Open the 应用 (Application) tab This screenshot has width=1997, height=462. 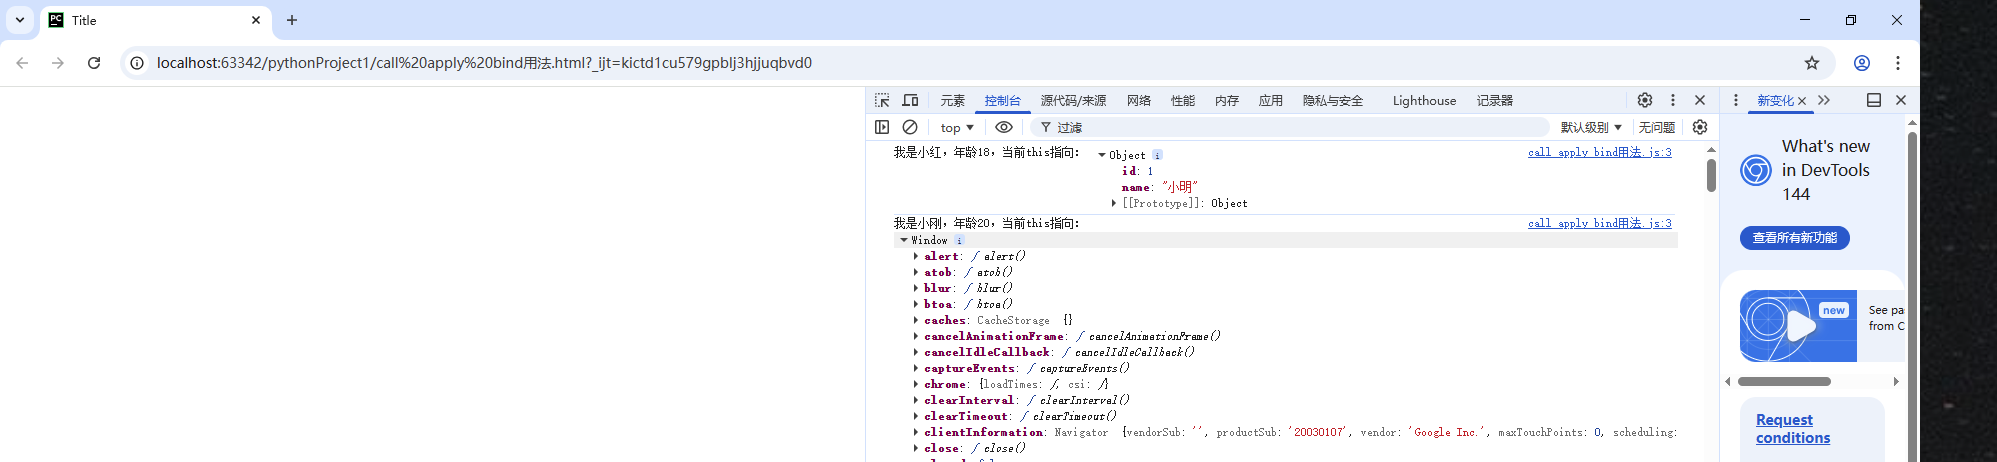pos(1271,100)
